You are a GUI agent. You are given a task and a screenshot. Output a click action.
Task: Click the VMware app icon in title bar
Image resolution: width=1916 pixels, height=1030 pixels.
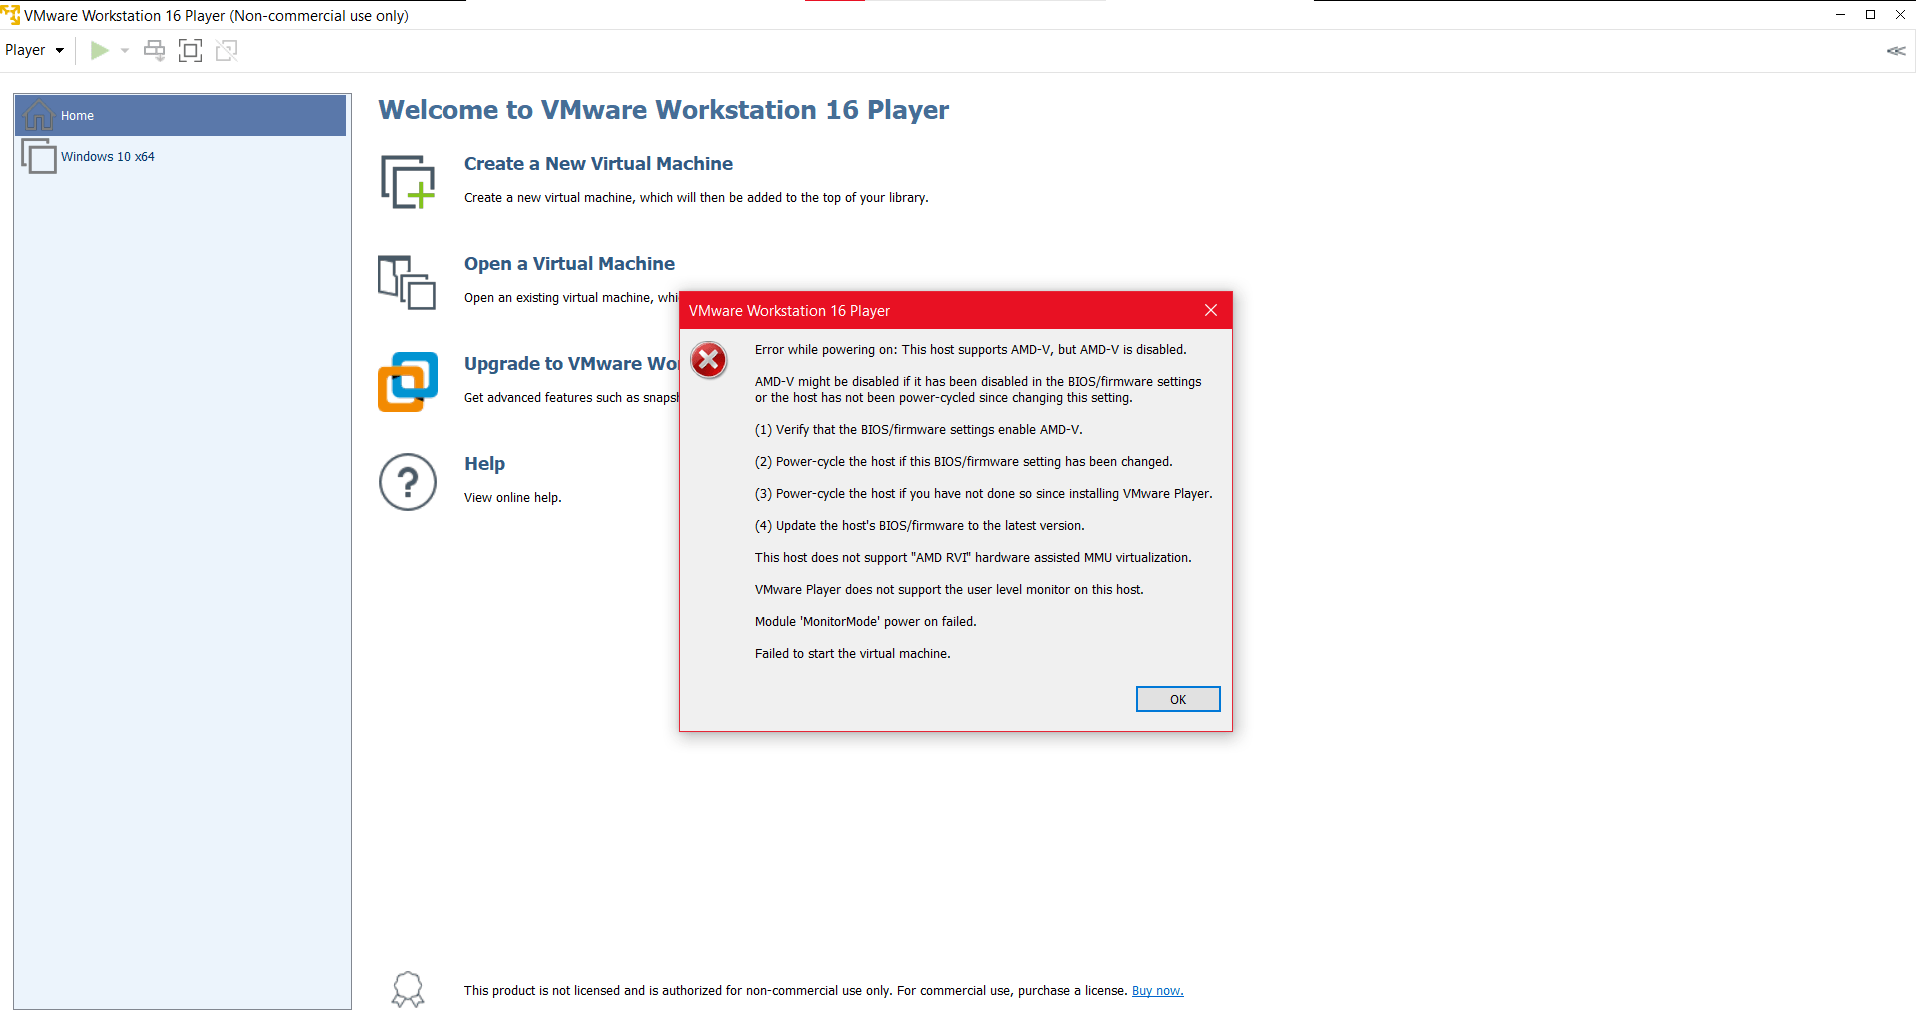point(10,15)
